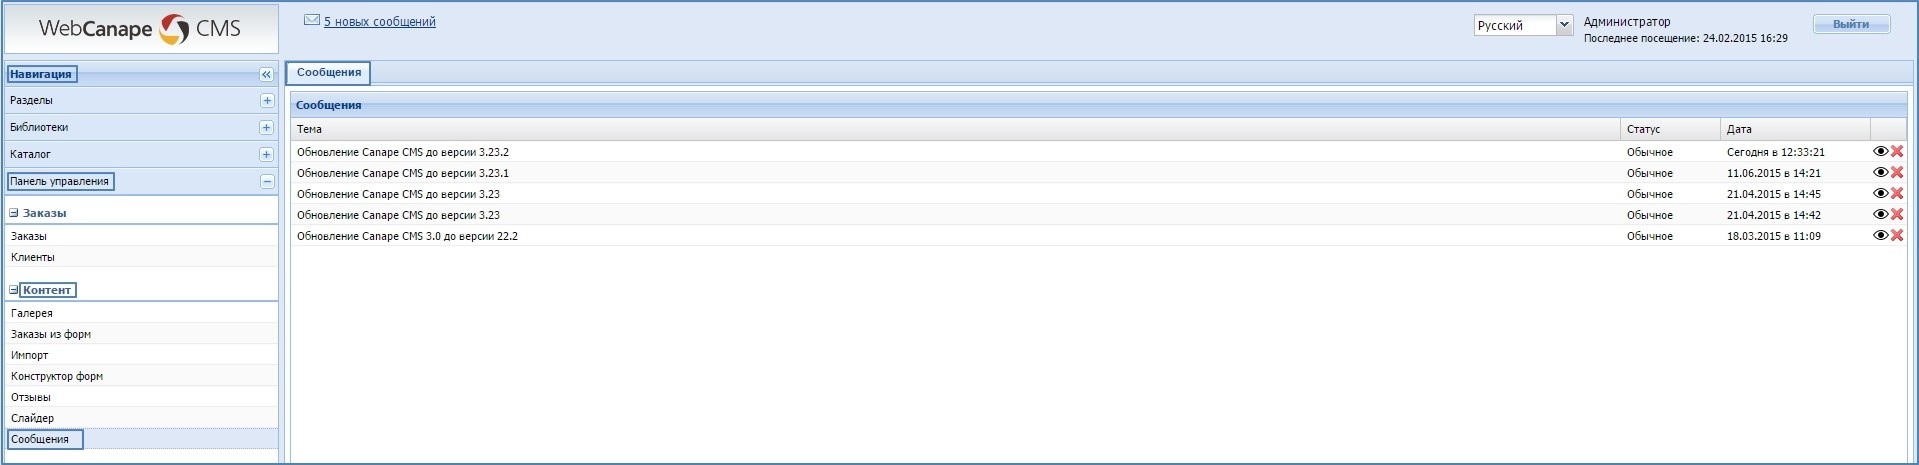1919x465 pixels.
Task: Open the 5 новых сообщений link
Action: (x=380, y=22)
